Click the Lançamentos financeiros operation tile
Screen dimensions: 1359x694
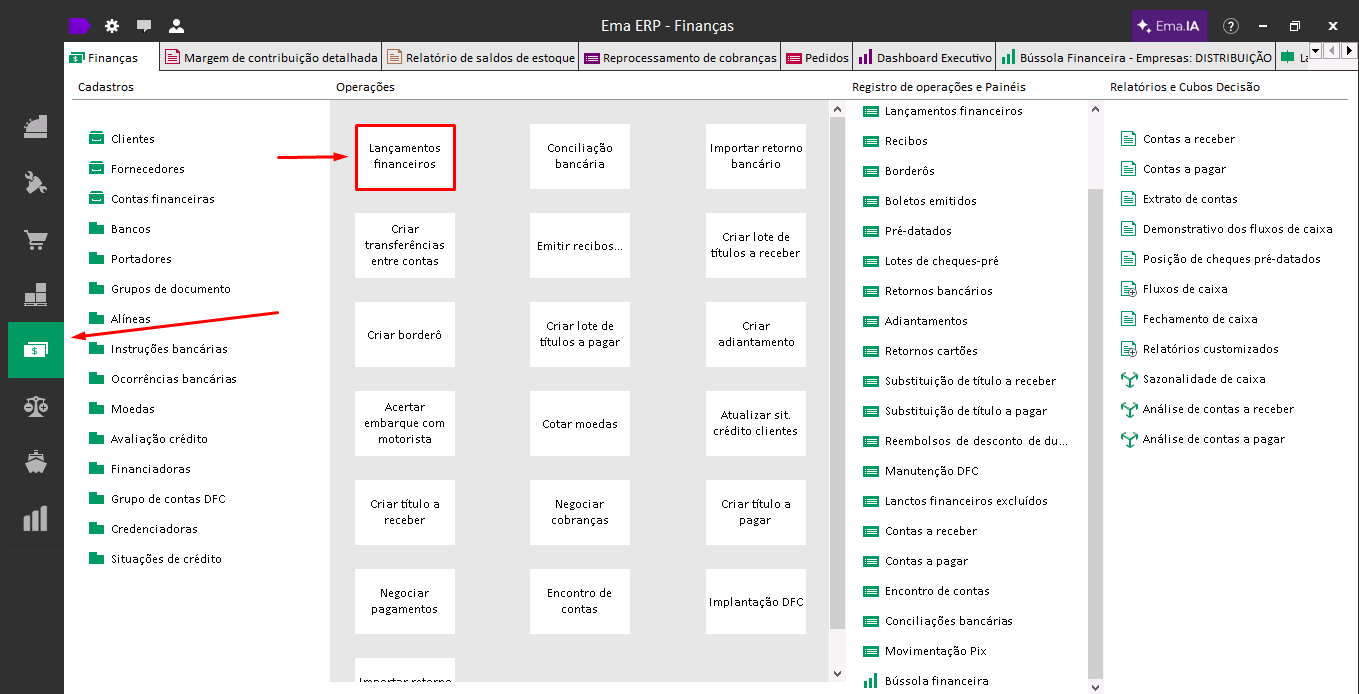(405, 156)
